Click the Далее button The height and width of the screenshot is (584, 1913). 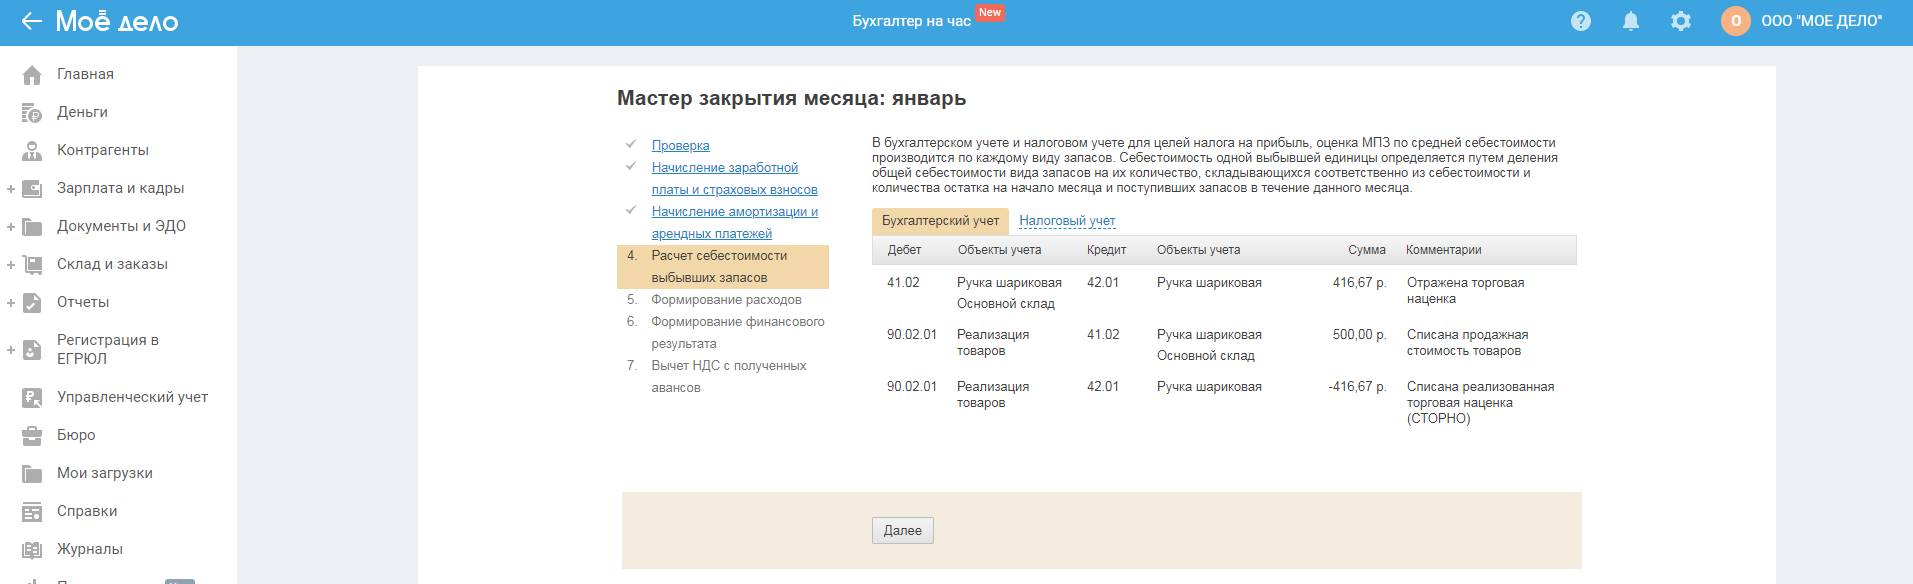903,531
